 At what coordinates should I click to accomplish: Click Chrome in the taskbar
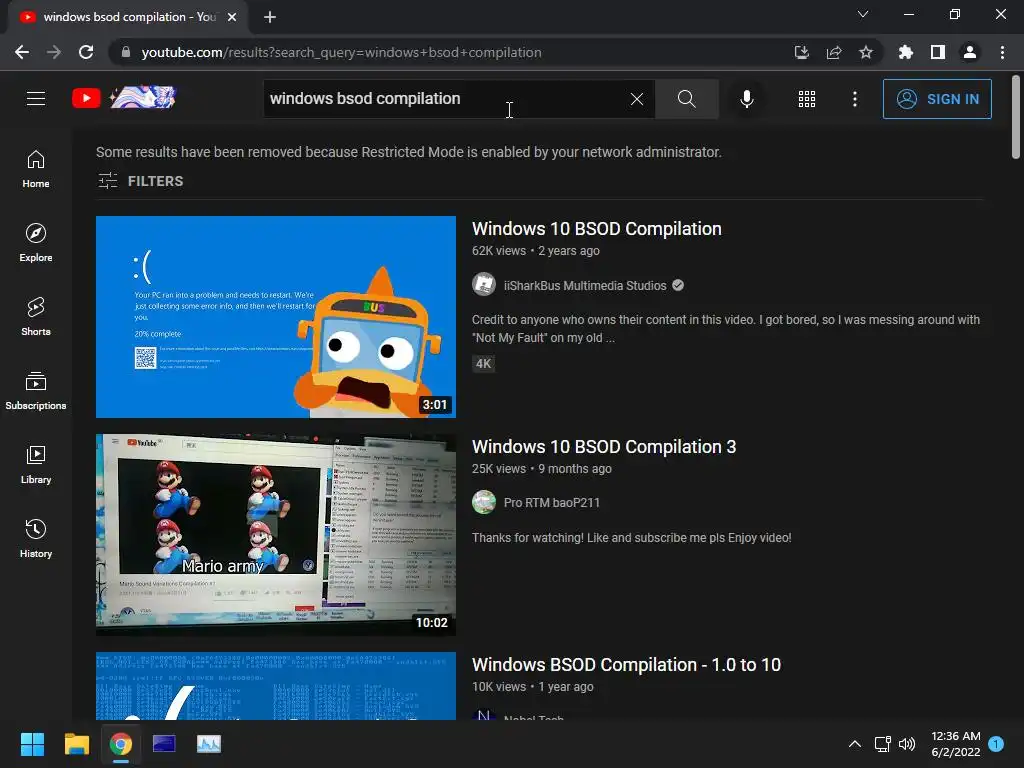[x=121, y=744]
